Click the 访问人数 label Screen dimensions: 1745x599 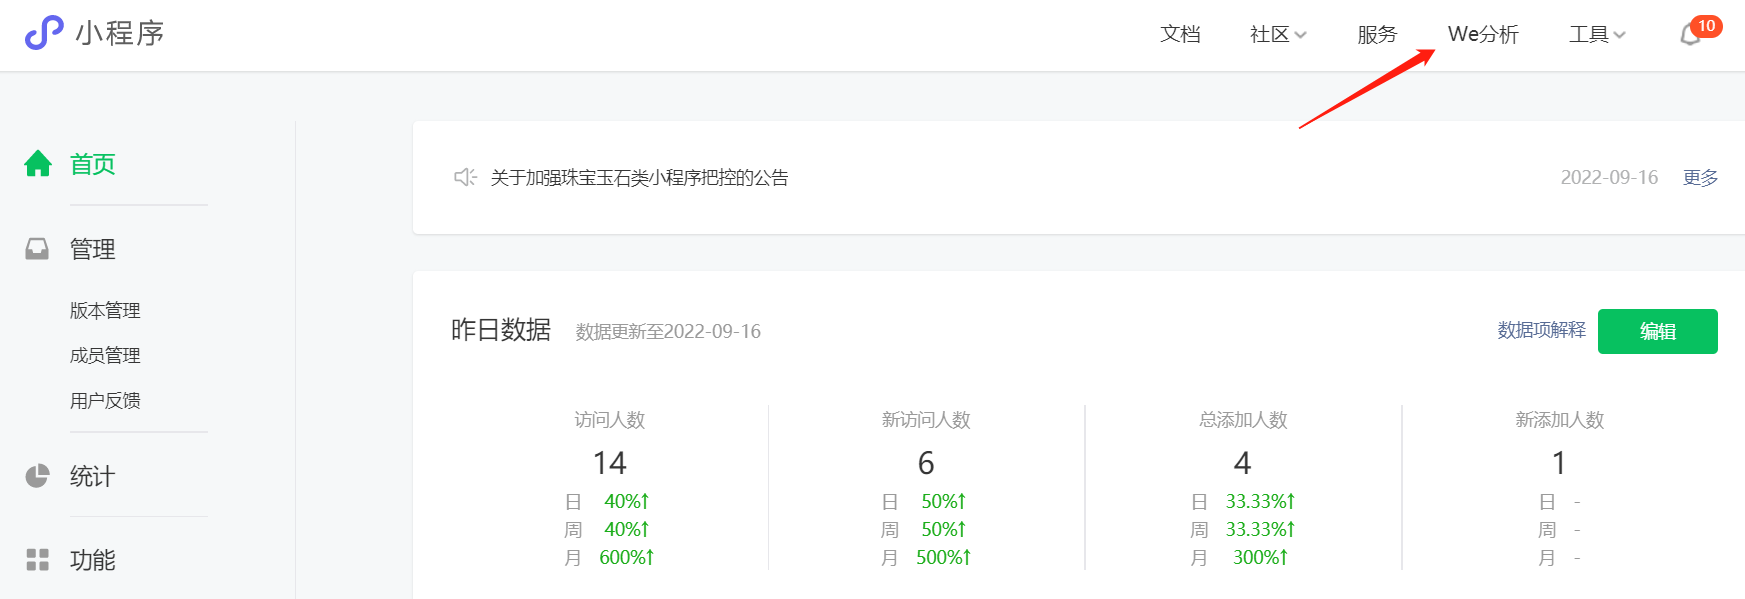[610, 420]
